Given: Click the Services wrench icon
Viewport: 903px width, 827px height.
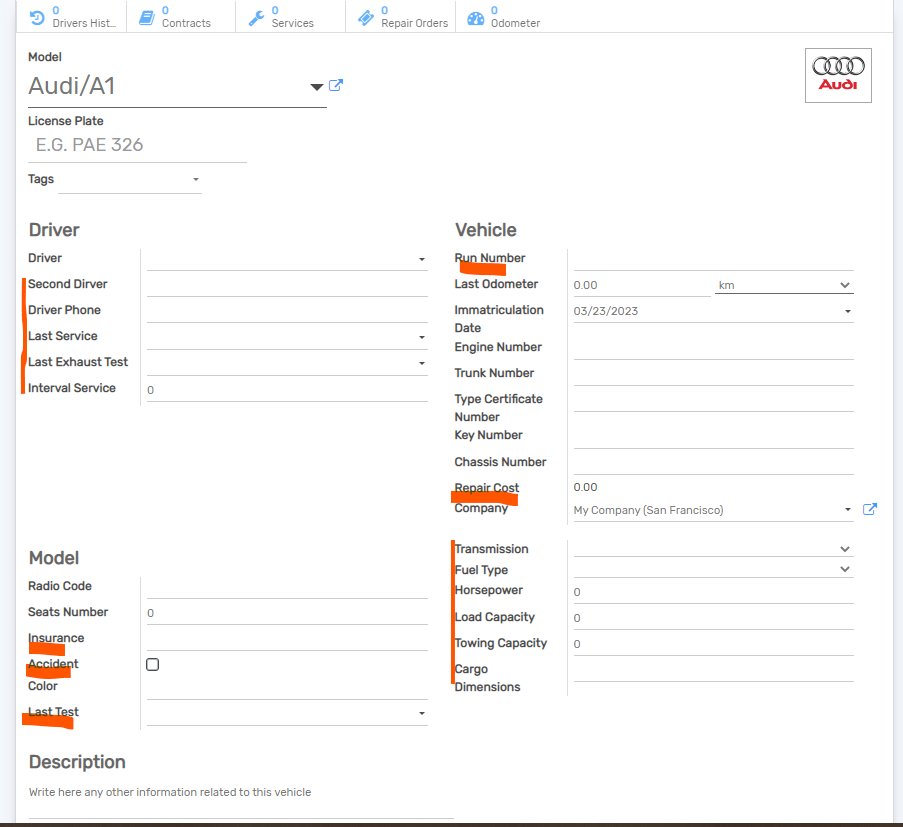Looking at the screenshot, I should pos(256,17).
